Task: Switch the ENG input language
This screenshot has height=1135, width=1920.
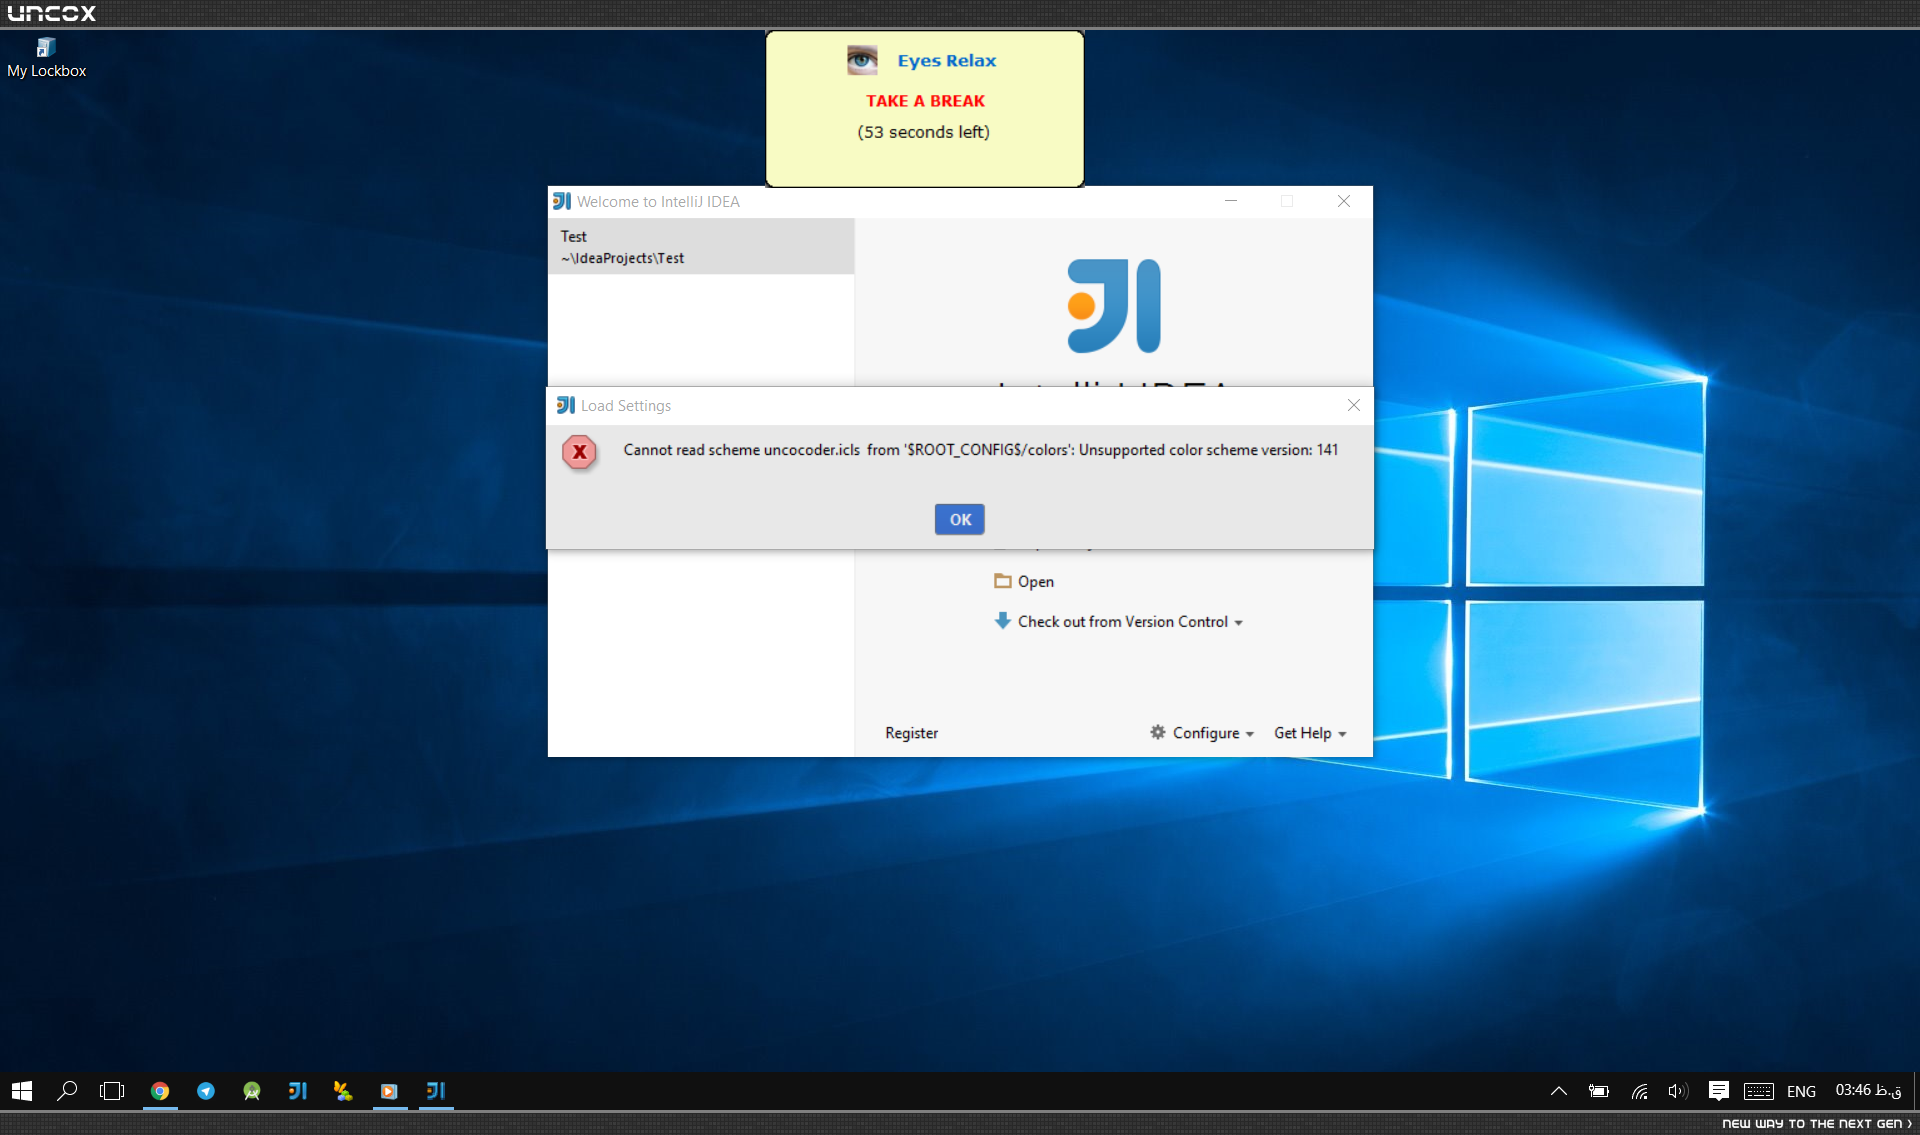Action: tap(1801, 1092)
